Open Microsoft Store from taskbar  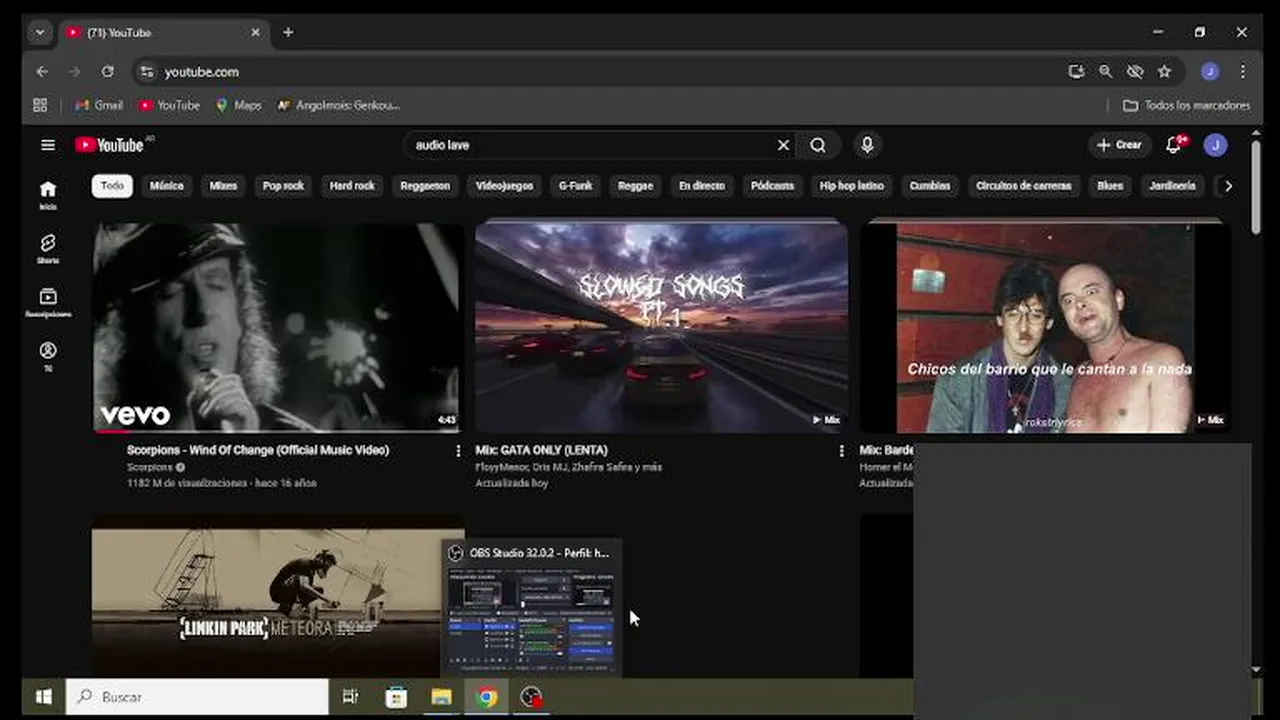pos(396,697)
